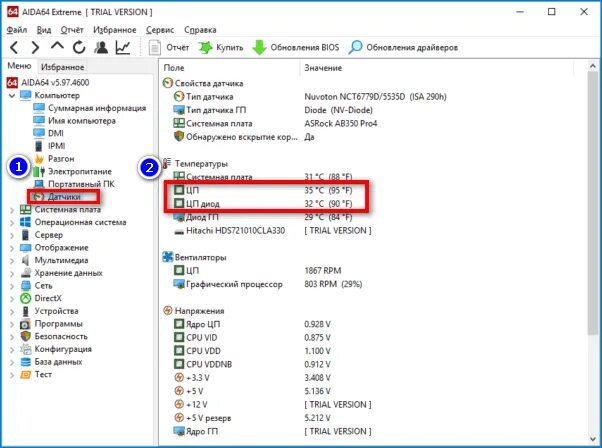Screen dimensions: 602x448
Task: Click the Температуры thermometer icon
Action: (167, 164)
